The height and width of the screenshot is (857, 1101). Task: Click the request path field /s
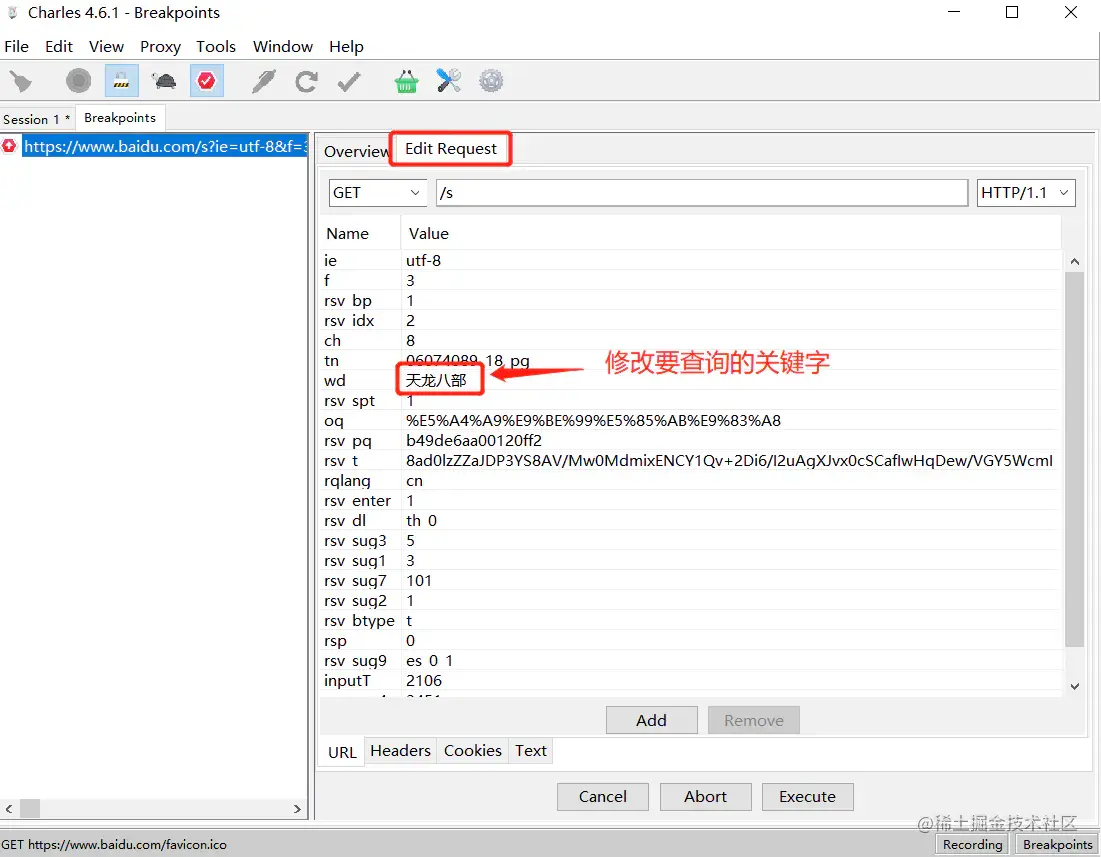(701, 192)
